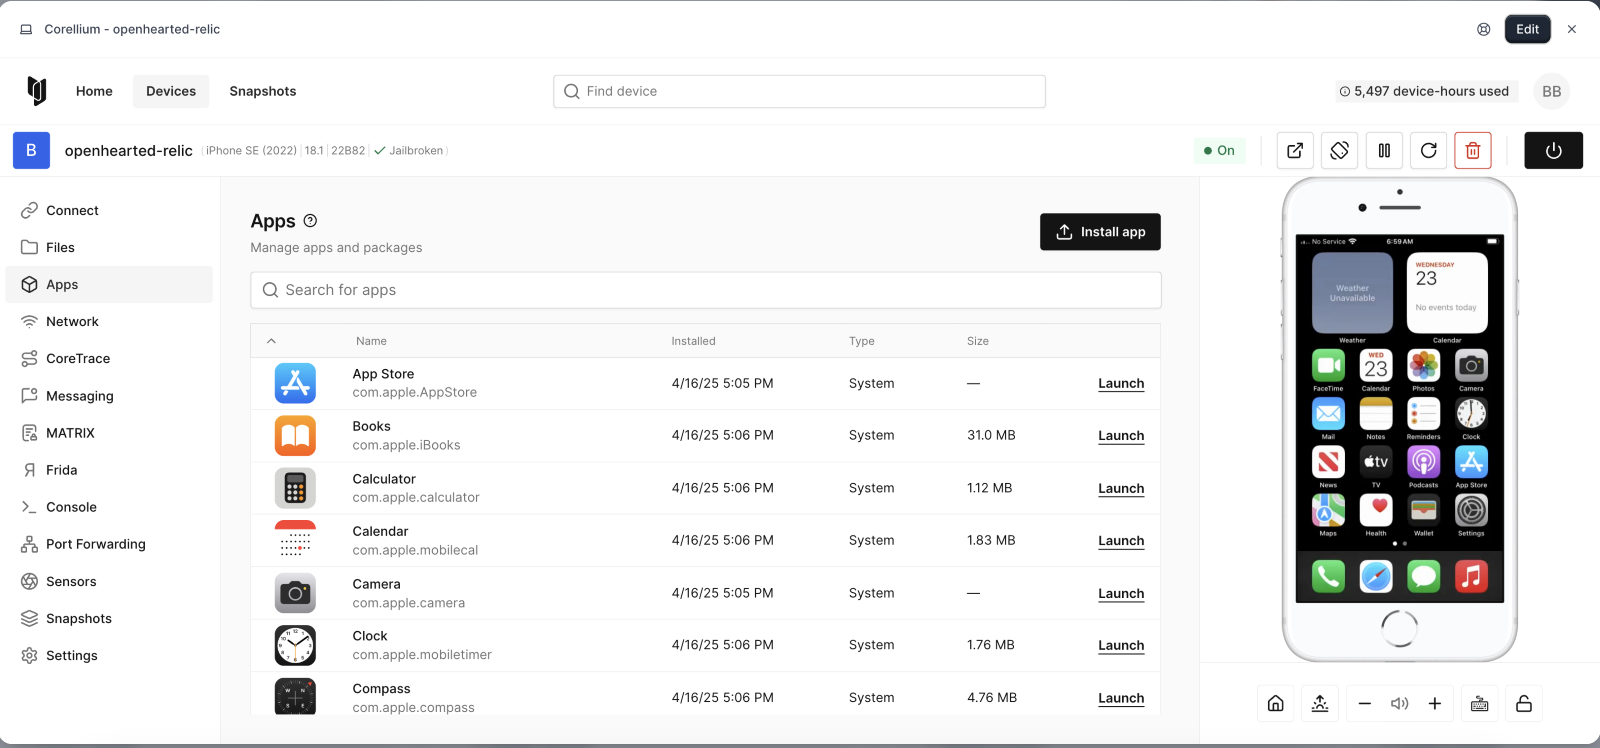Sort apps by the Installed column
This screenshot has height=748, width=1600.
(693, 341)
